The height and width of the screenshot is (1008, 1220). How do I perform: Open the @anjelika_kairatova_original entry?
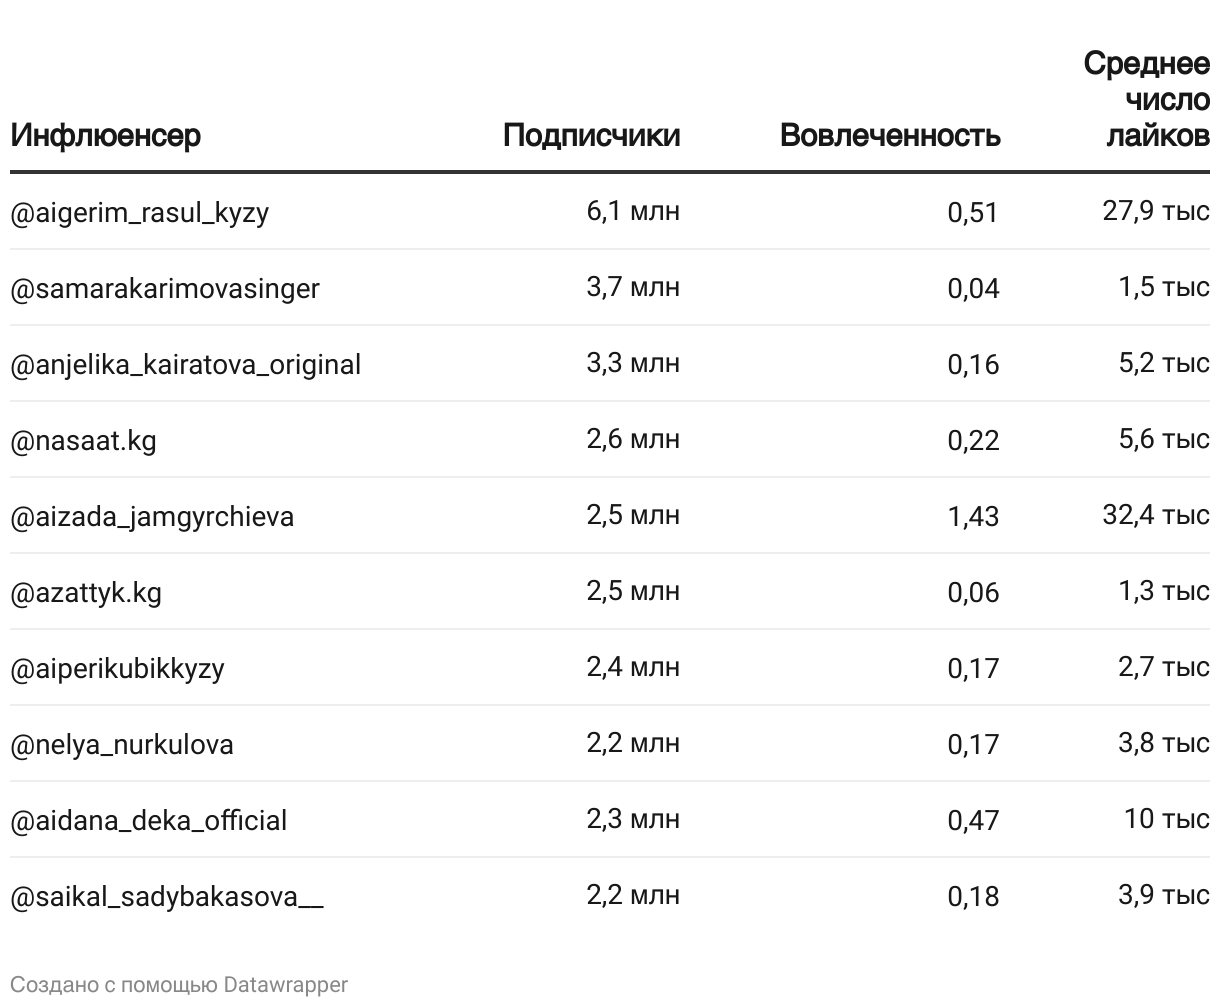[186, 365]
